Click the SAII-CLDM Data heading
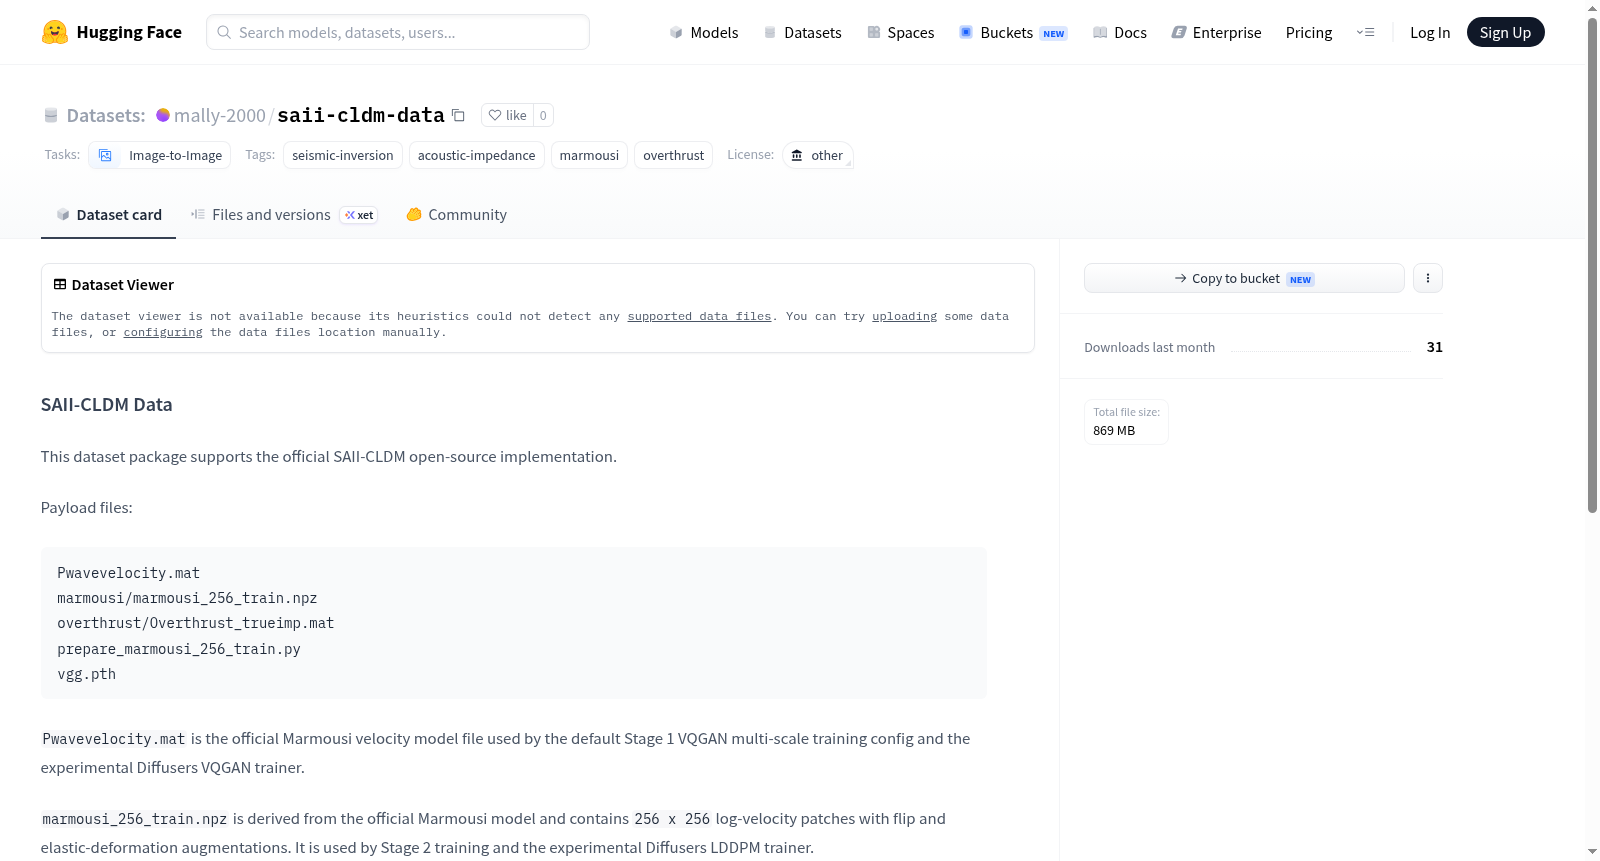Viewport: 1600px width, 861px height. [x=106, y=404]
